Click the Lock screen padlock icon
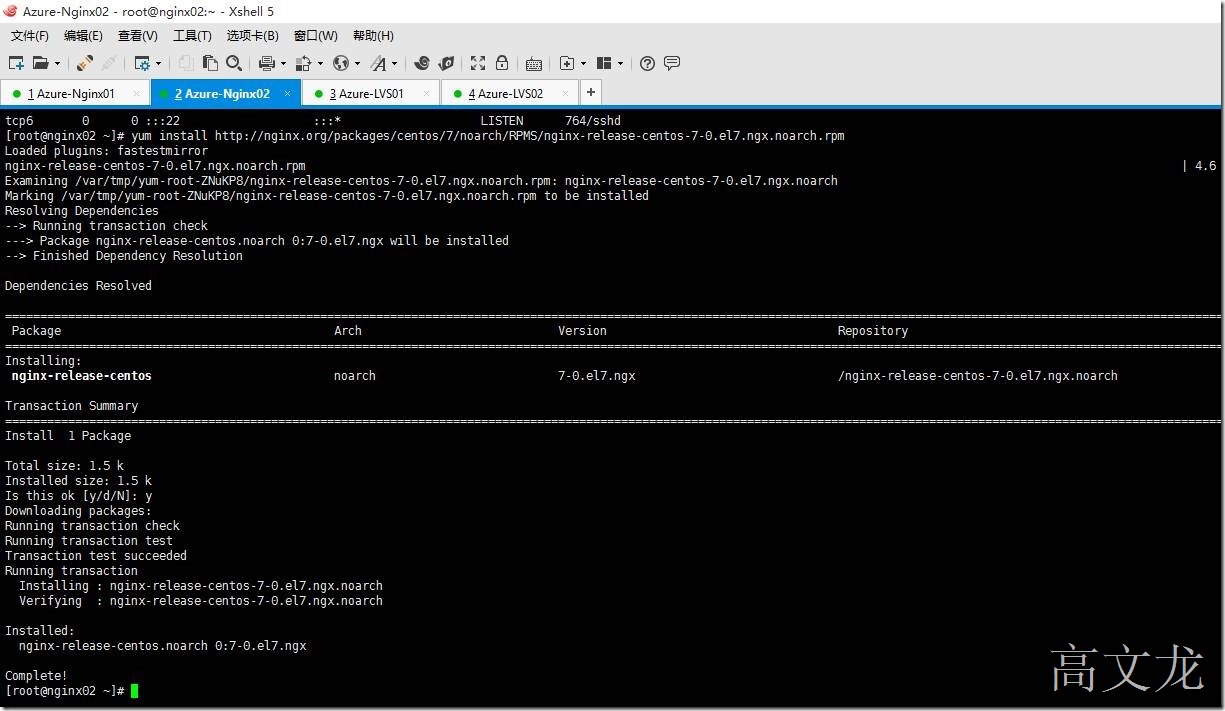 (x=502, y=63)
